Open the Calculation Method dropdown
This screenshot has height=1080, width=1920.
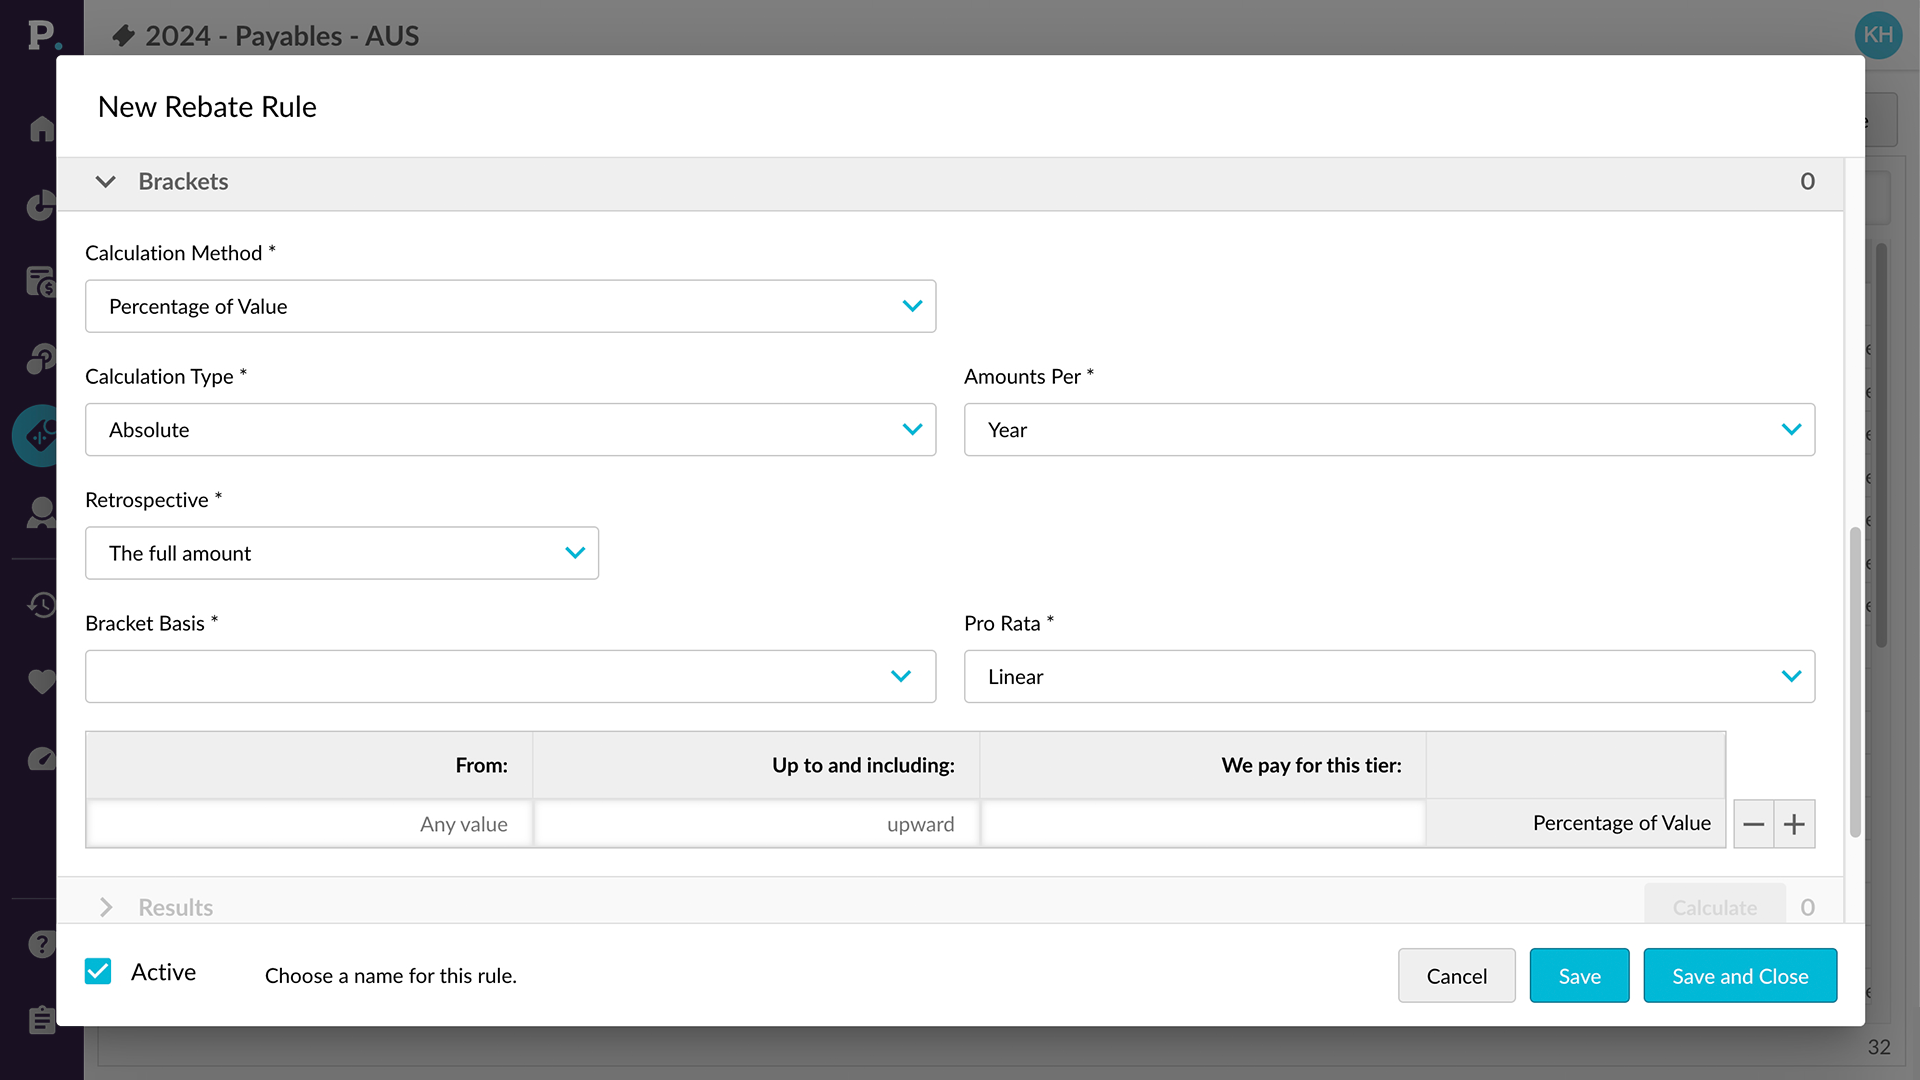tap(510, 306)
